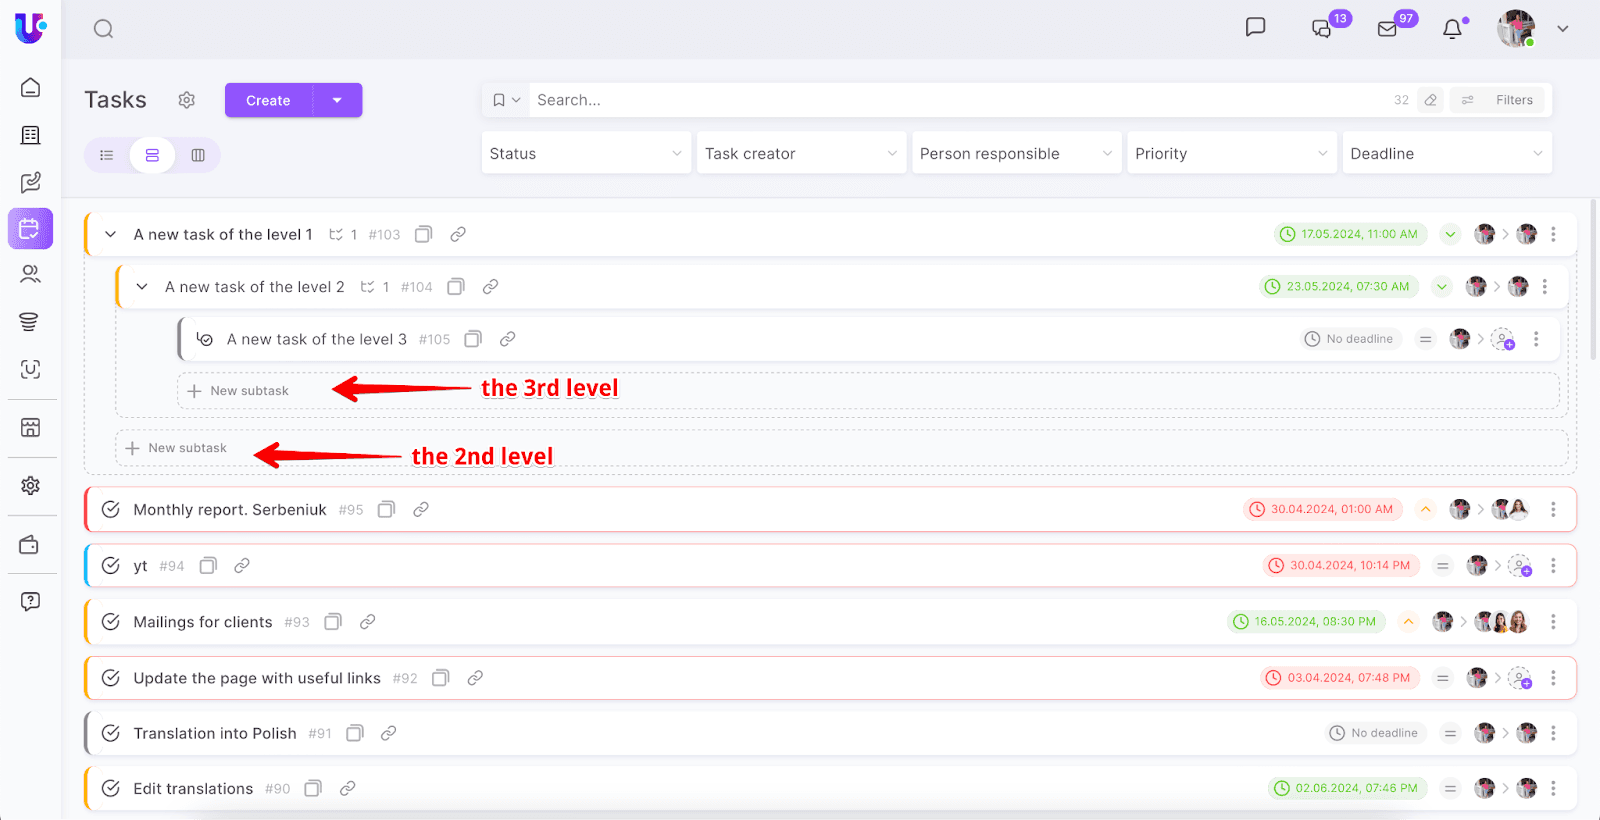Open the mail inbox with 97 badge
Viewport: 1600px width, 820px height.
[1387, 29]
